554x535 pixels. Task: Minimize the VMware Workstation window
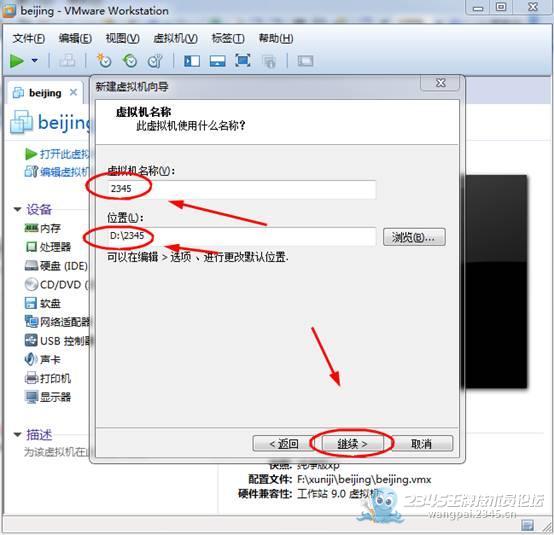(x=478, y=8)
